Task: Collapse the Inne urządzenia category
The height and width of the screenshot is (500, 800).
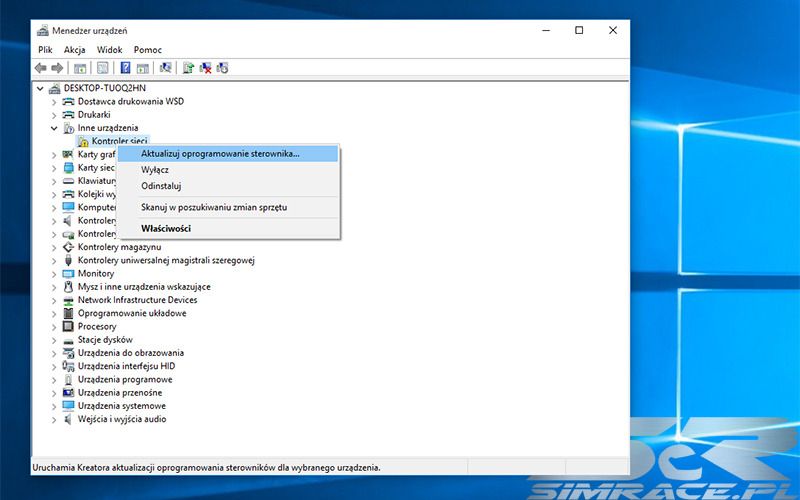Action: (54, 128)
